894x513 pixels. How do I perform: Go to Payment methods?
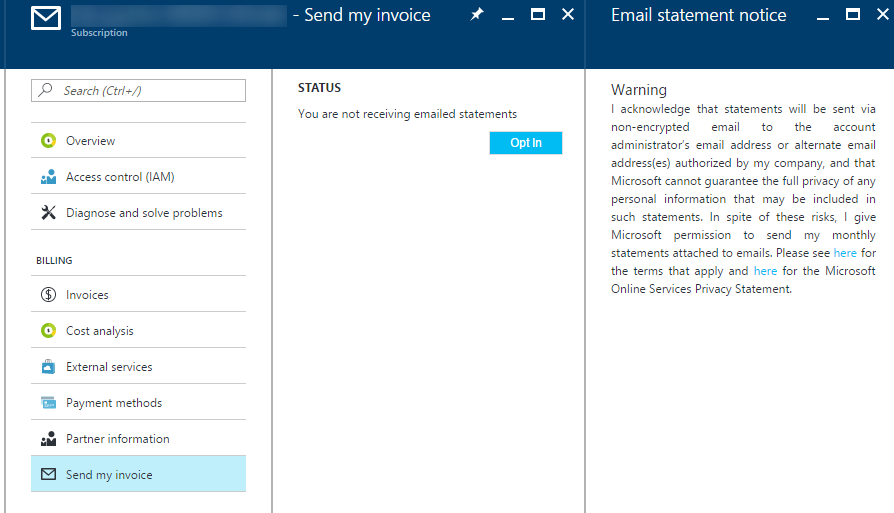pyautogui.click(x=113, y=403)
